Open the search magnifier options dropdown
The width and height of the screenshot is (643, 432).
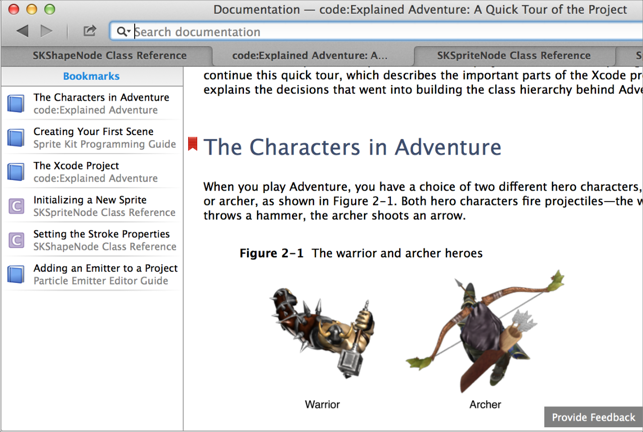coord(123,32)
